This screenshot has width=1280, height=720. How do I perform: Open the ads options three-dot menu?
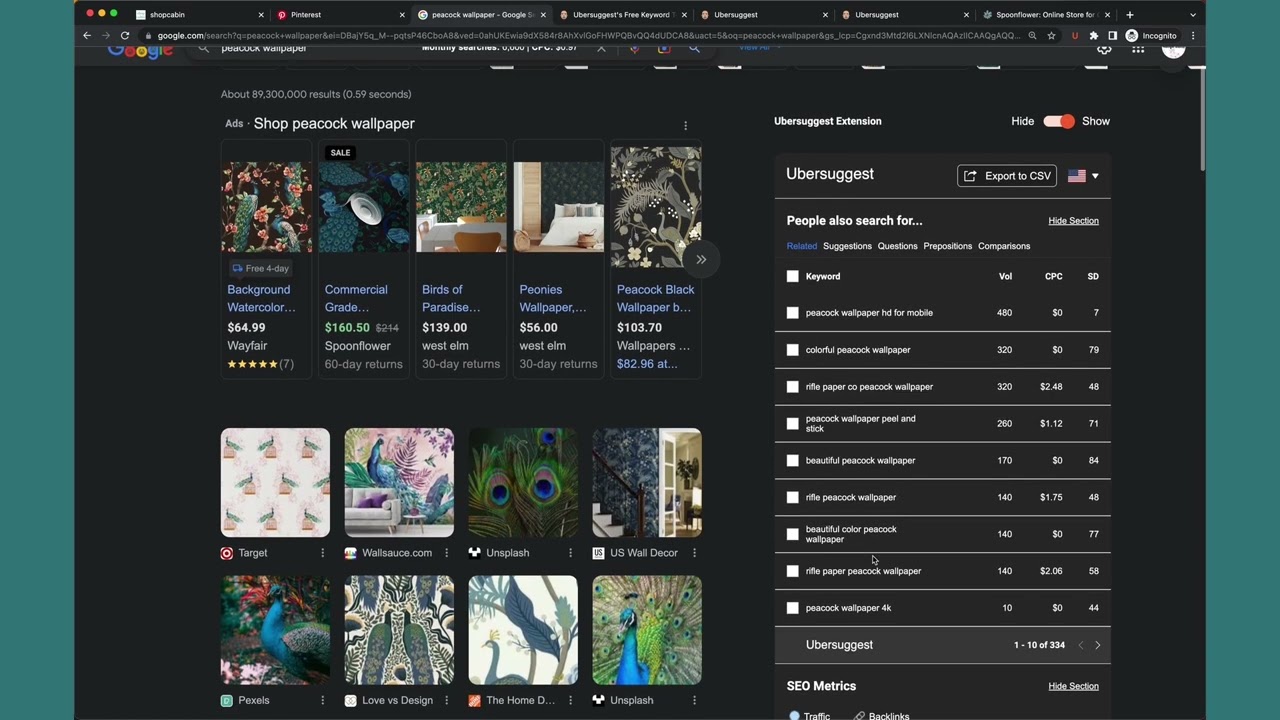(x=686, y=125)
